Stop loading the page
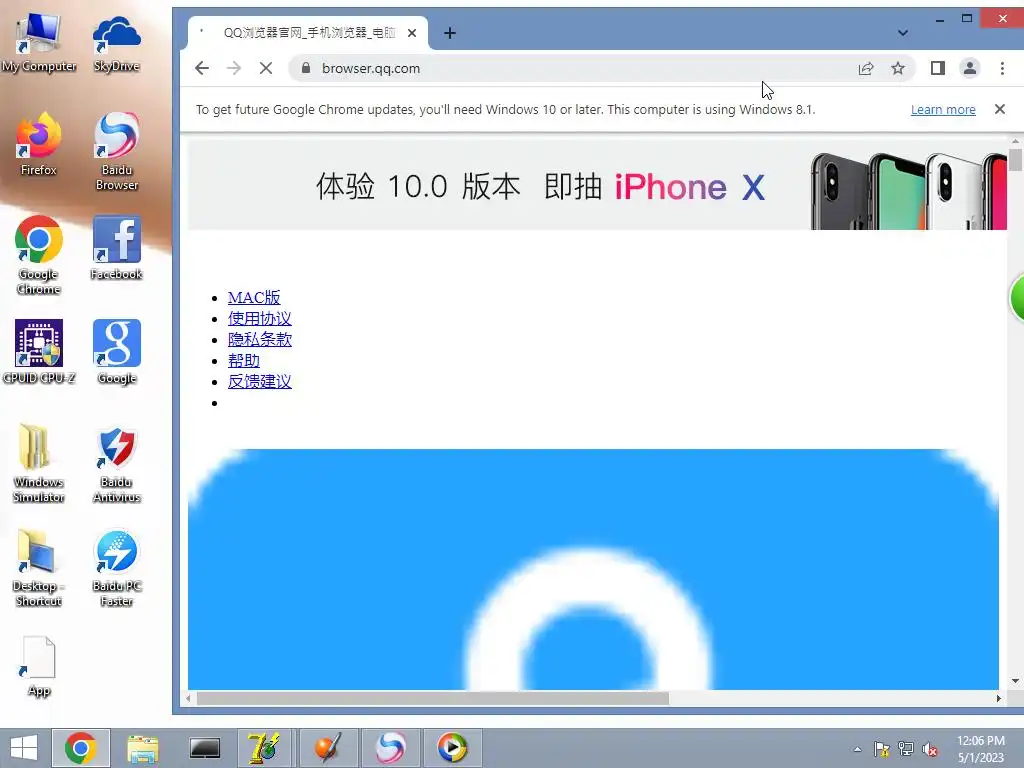Viewport: 1024px width, 768px height. pyautogui.click(x=266, y=68)
